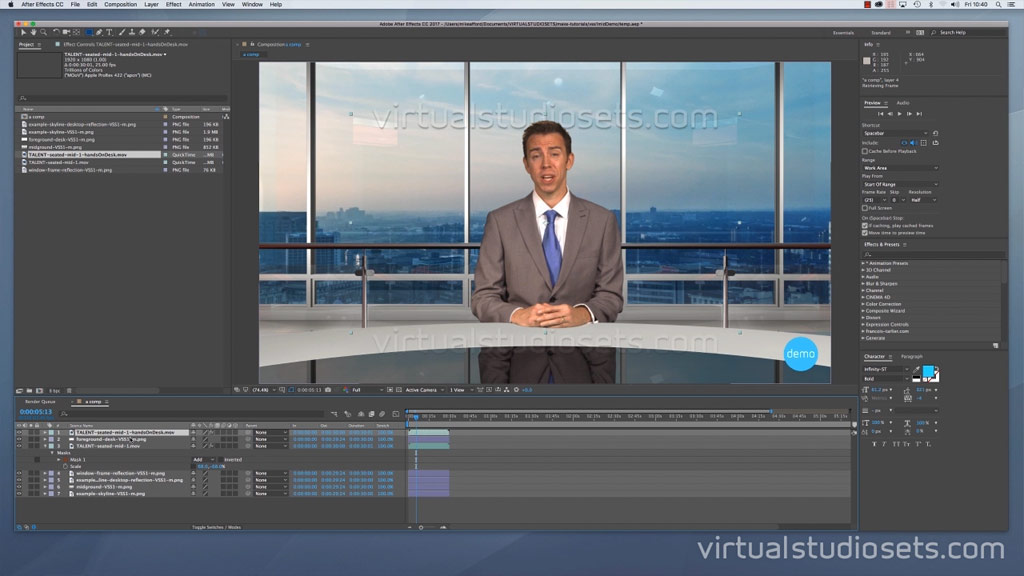Create a new folder in Project panel
The image size is (1024, 576).
pyautogui.click(x=29, y=391)
